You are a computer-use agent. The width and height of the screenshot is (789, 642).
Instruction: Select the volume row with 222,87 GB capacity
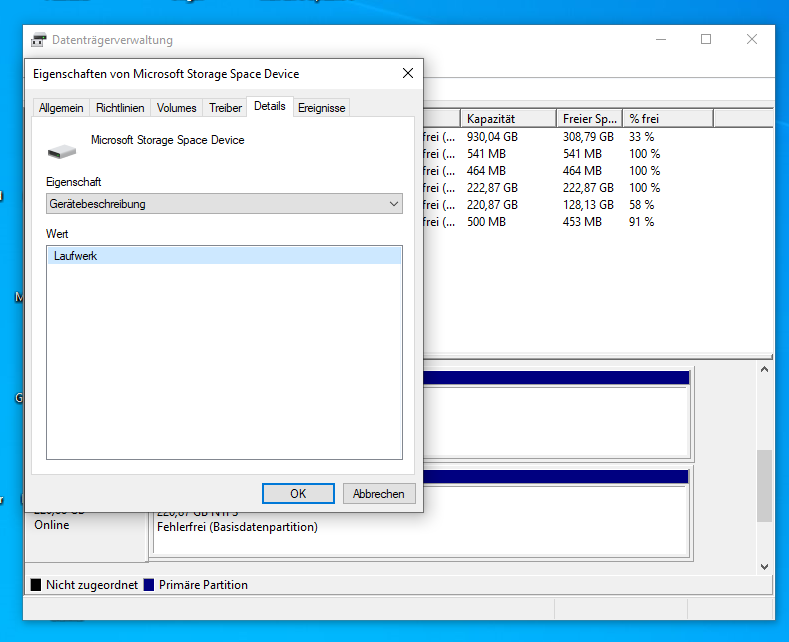click(598, 188)
